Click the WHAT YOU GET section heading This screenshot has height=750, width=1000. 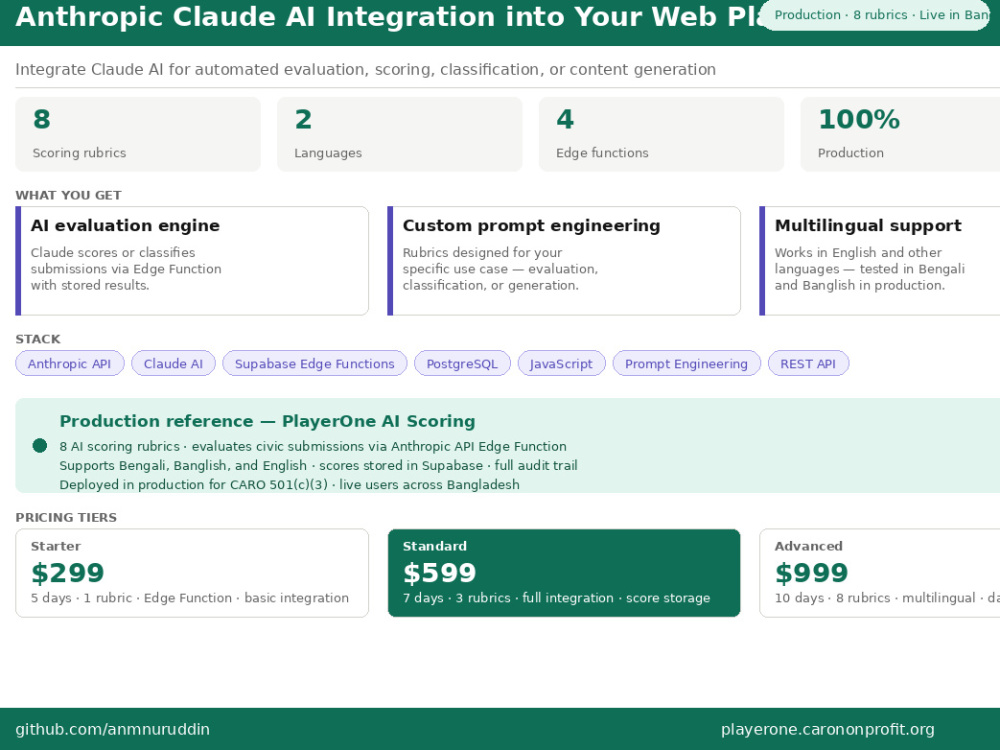click(68, 195)
